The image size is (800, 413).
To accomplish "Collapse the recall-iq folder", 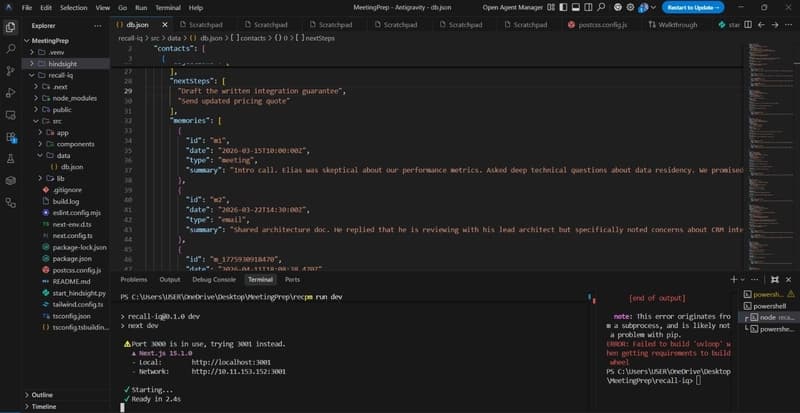I will click(61, 76).
